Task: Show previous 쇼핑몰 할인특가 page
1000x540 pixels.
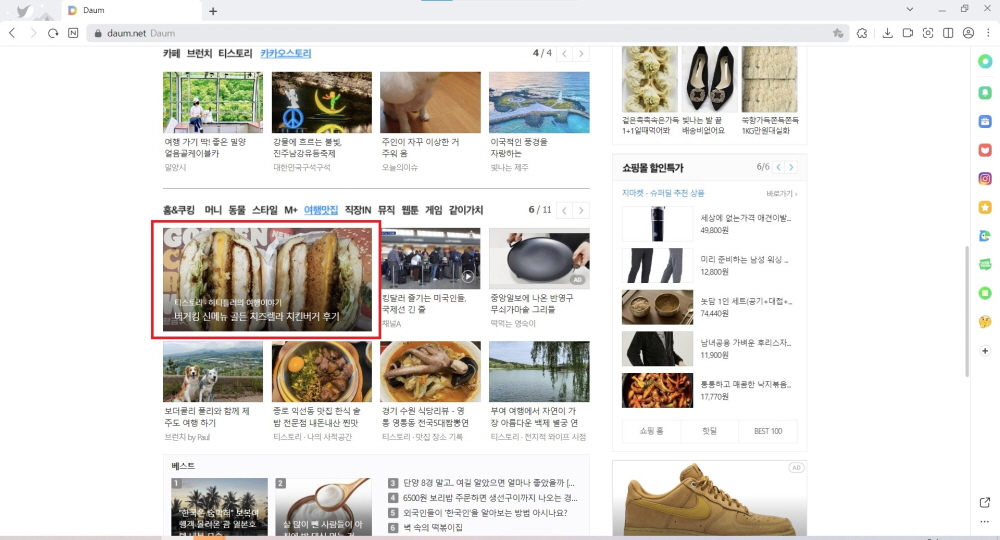Action: point(779,167)
